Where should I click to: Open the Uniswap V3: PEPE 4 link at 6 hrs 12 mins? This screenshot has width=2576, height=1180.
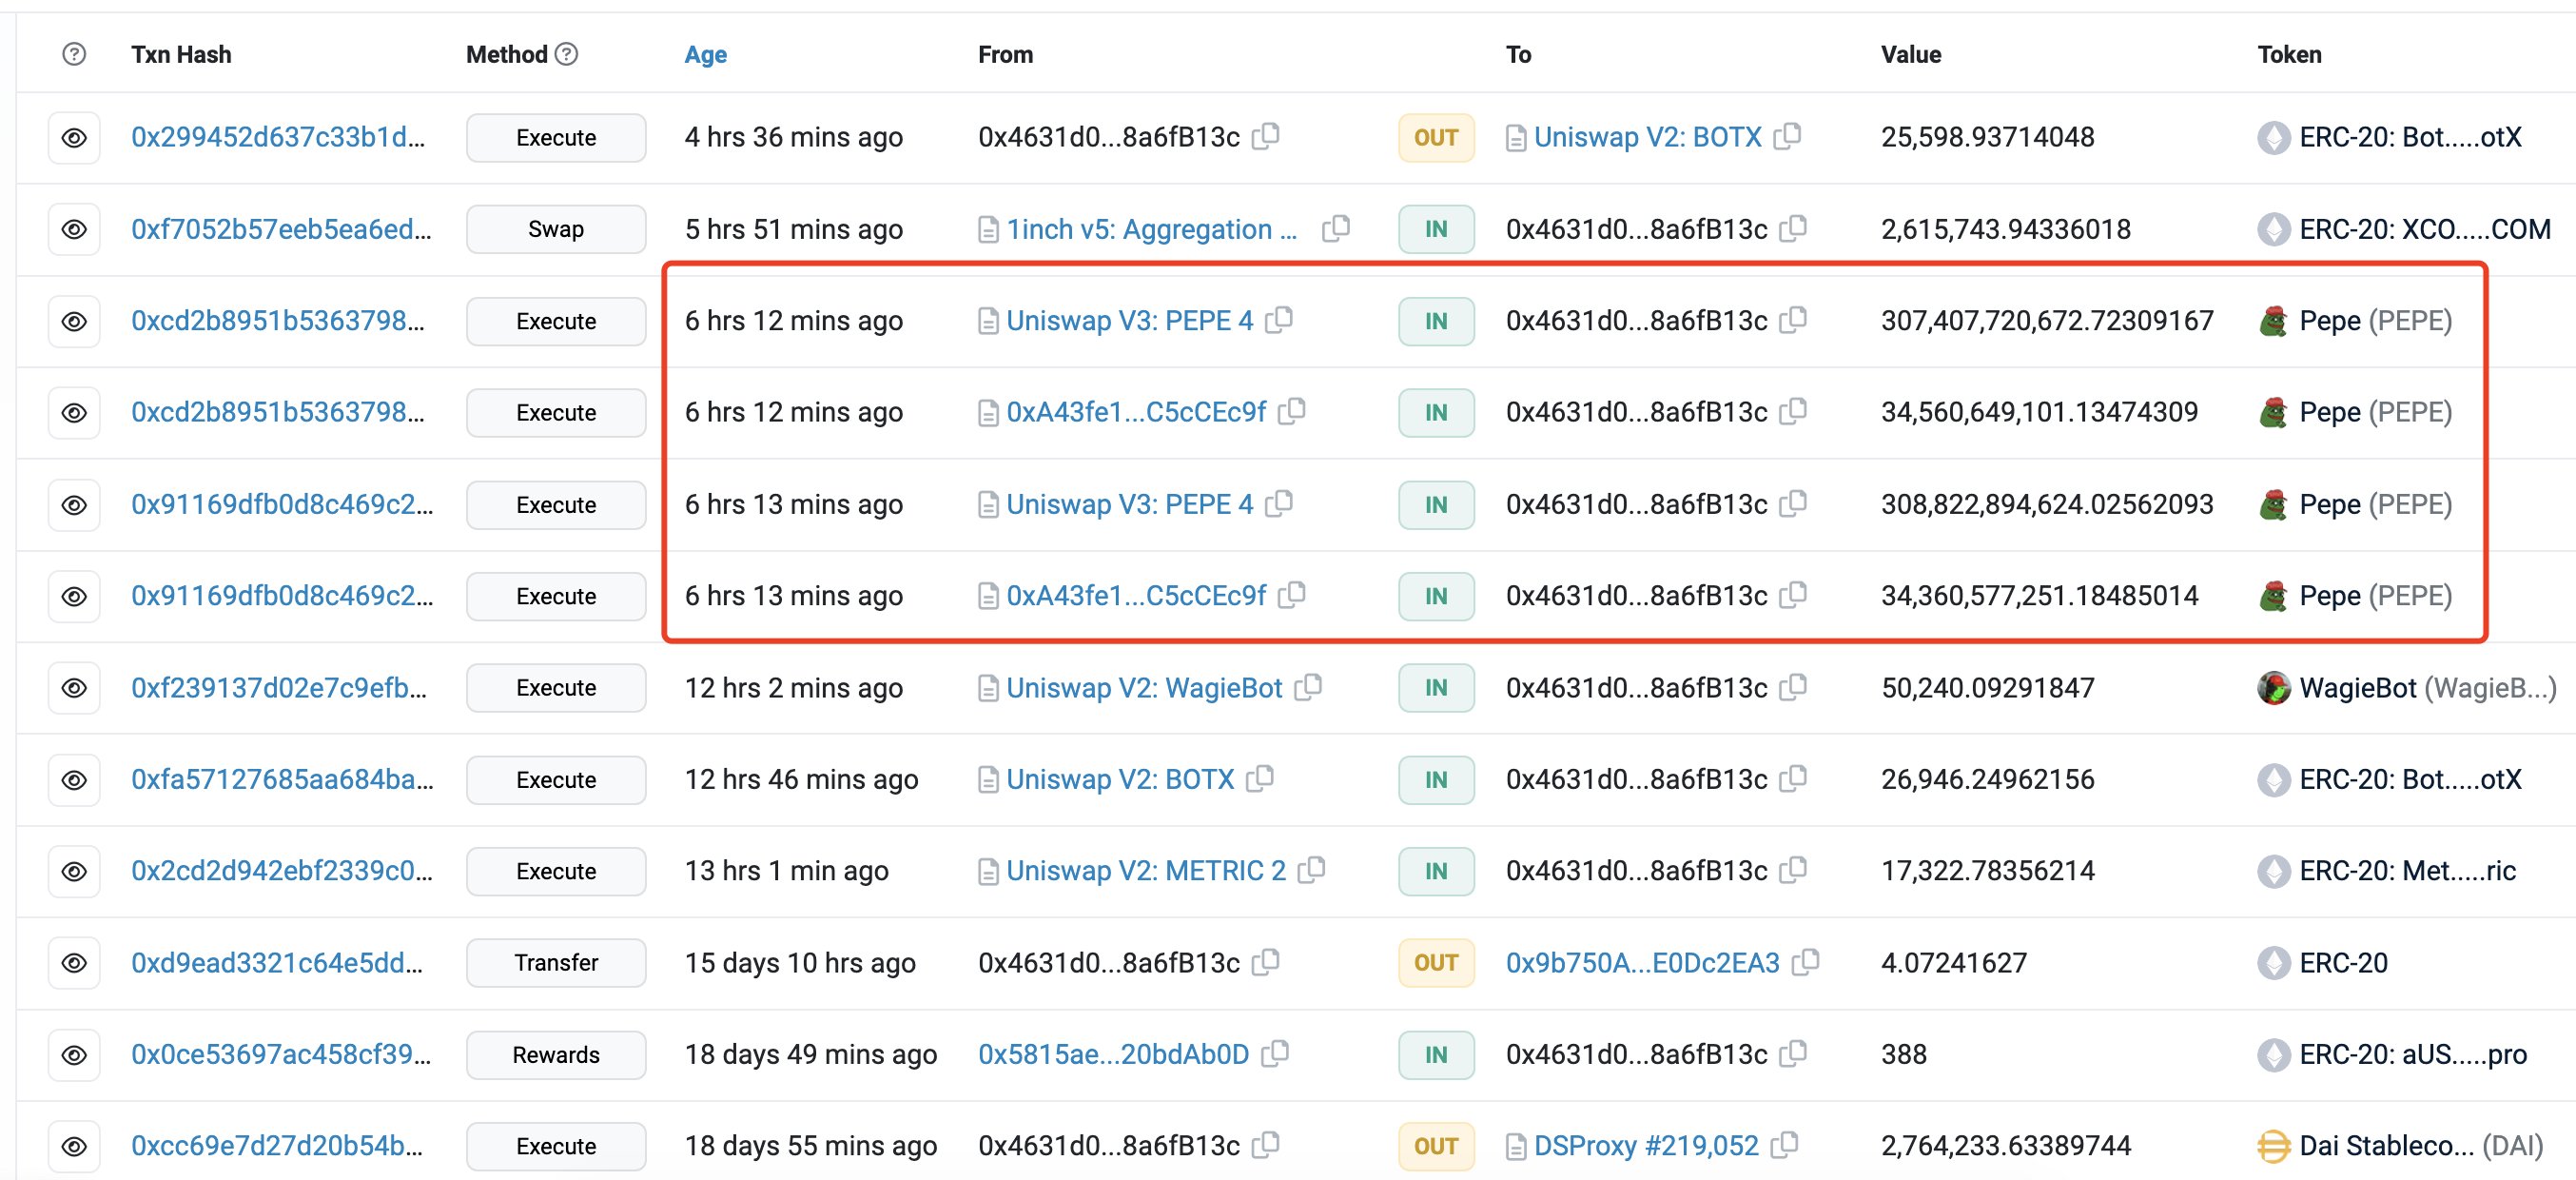coord(1130,321)
